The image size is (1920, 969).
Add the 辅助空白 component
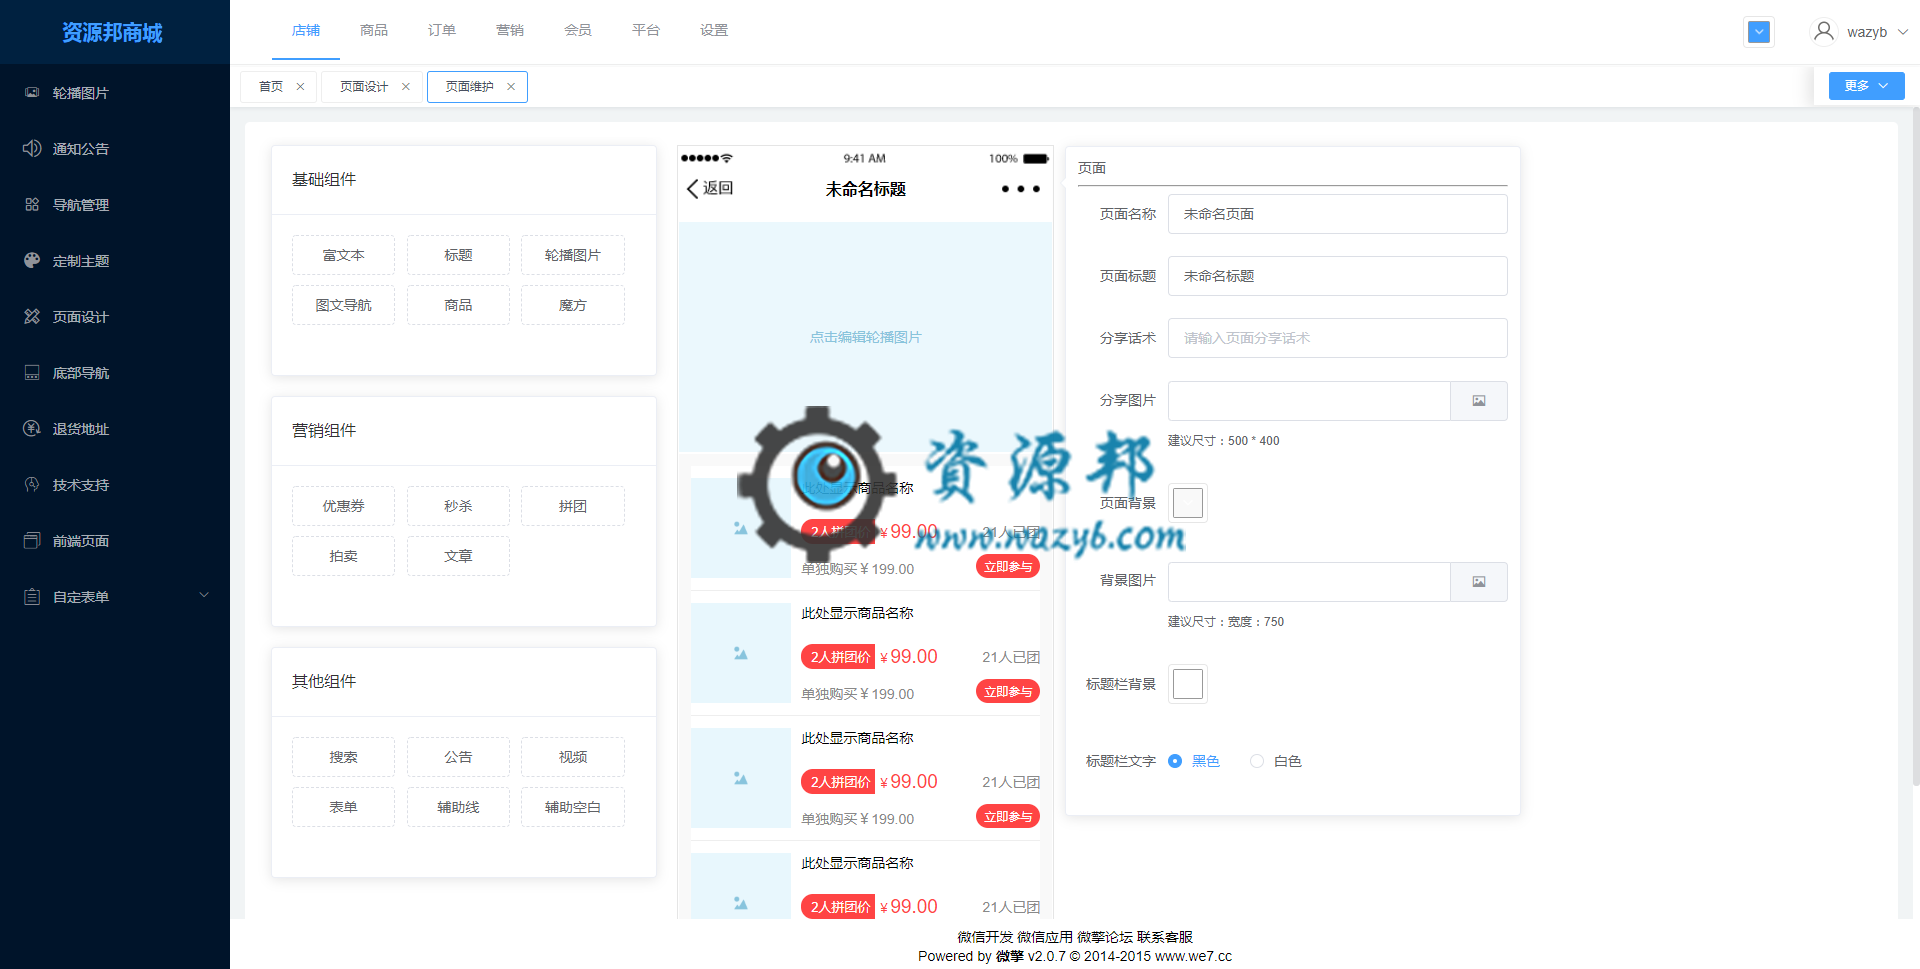coord(573,807)
